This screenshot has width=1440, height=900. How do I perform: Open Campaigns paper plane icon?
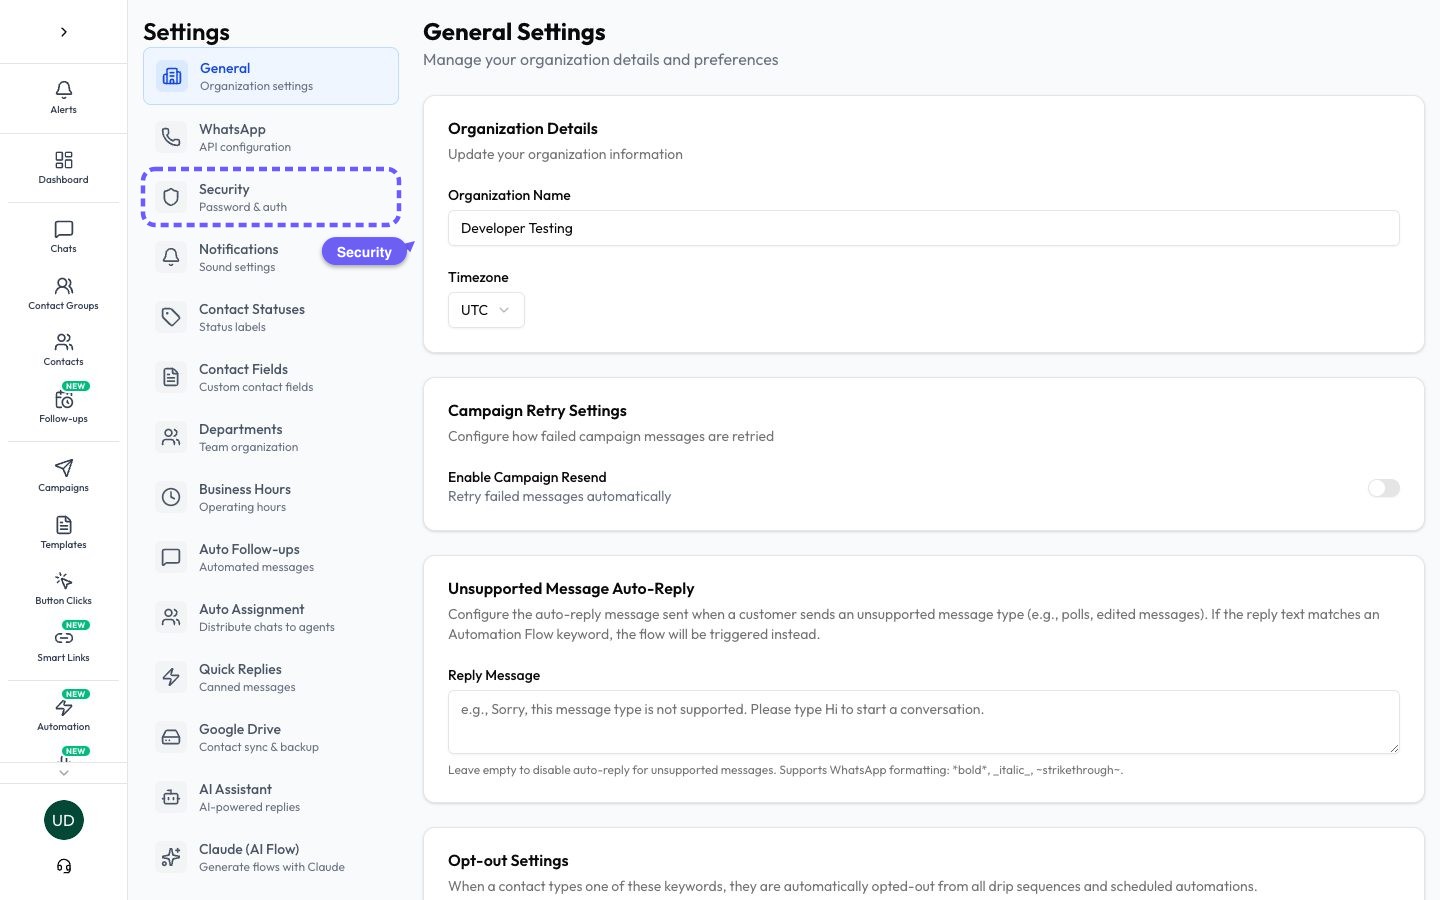pyautogui.click(x=64, y=468)
